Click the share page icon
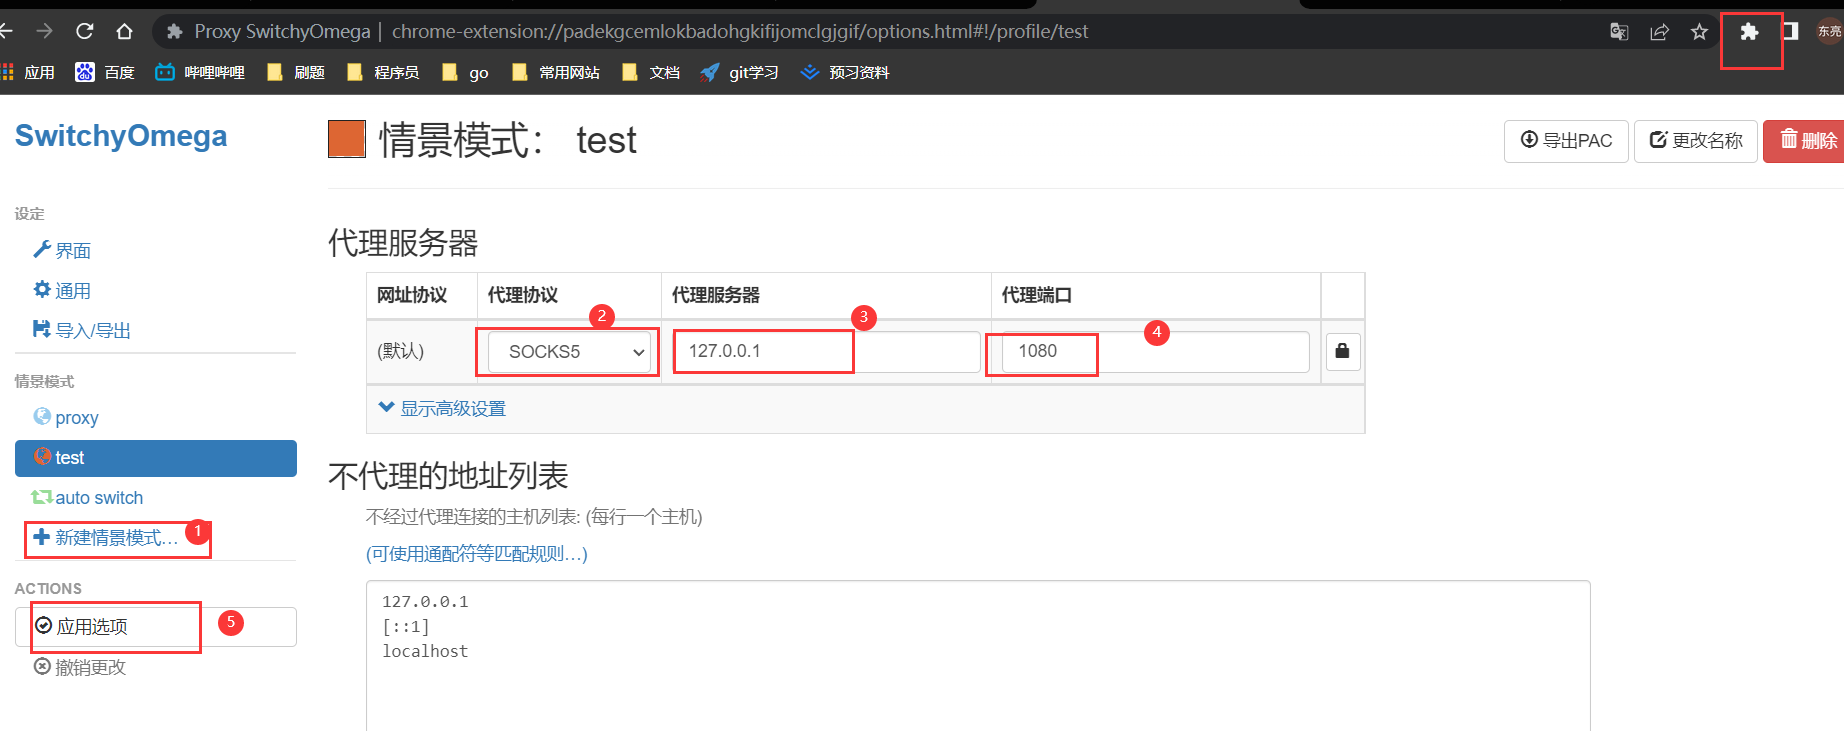This screenshot has height=731, width=1844. pos(1659,32)
